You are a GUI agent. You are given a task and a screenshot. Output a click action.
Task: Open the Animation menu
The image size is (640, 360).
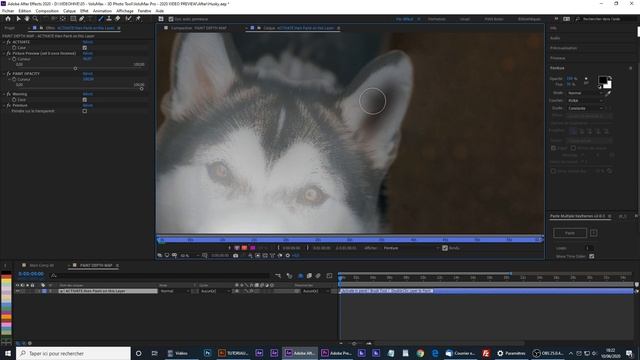click(102, 11)
